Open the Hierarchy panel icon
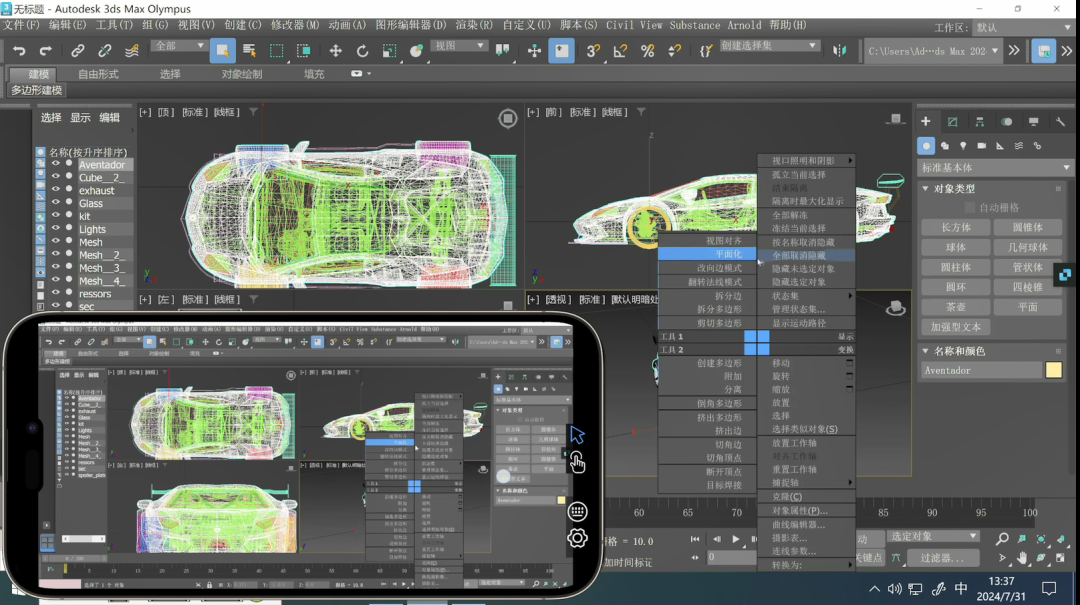The width and height of the screenshot is (1080, 605). (979, 122)
